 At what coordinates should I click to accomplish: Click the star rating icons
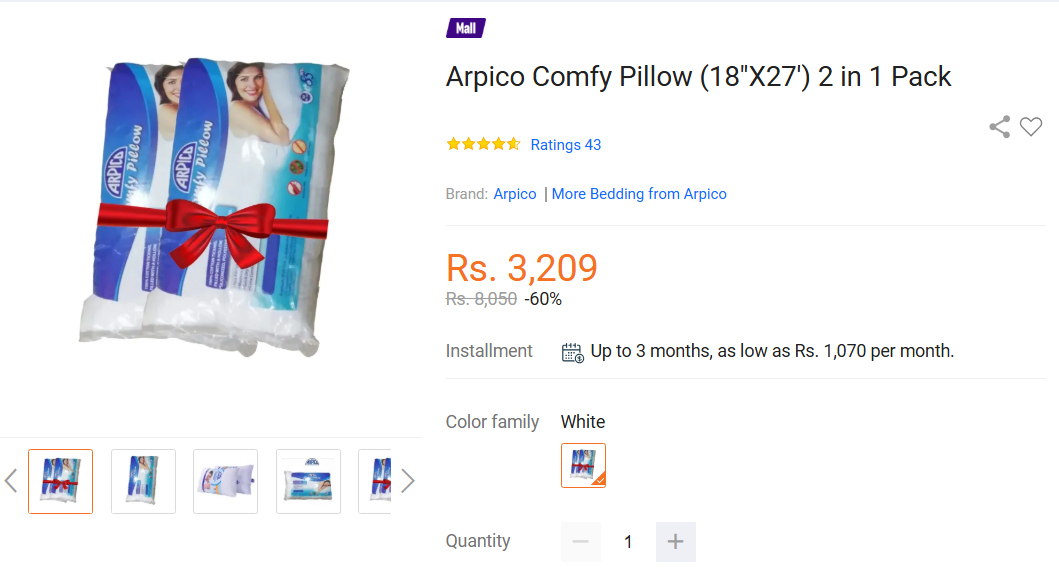click(483, 144)
